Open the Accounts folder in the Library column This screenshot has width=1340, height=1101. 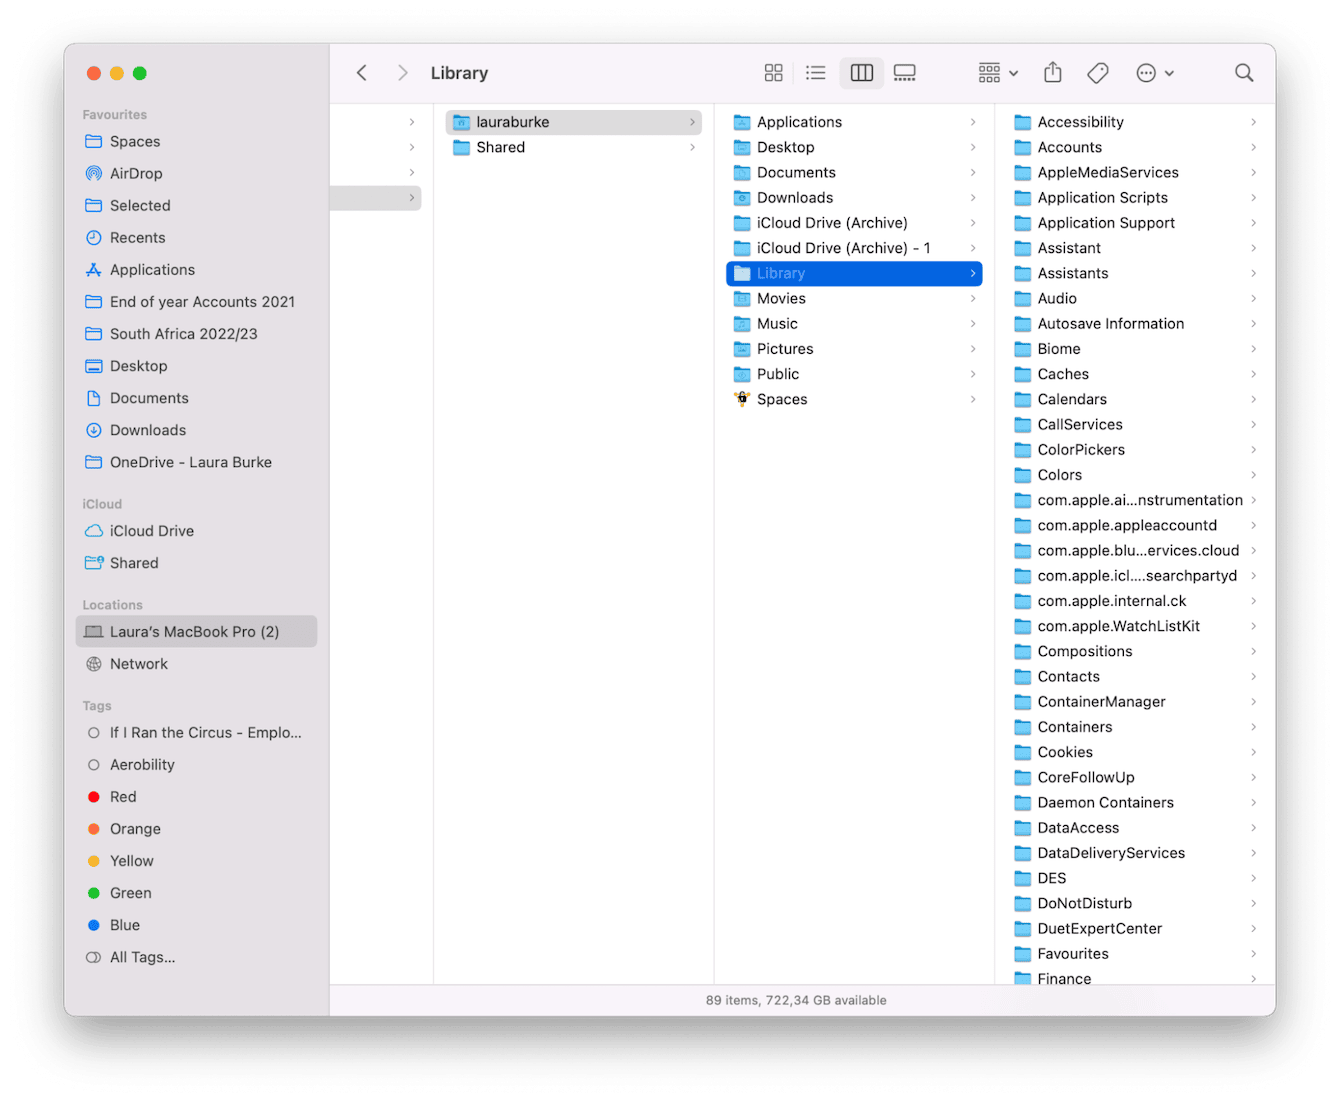point(1069,147)
